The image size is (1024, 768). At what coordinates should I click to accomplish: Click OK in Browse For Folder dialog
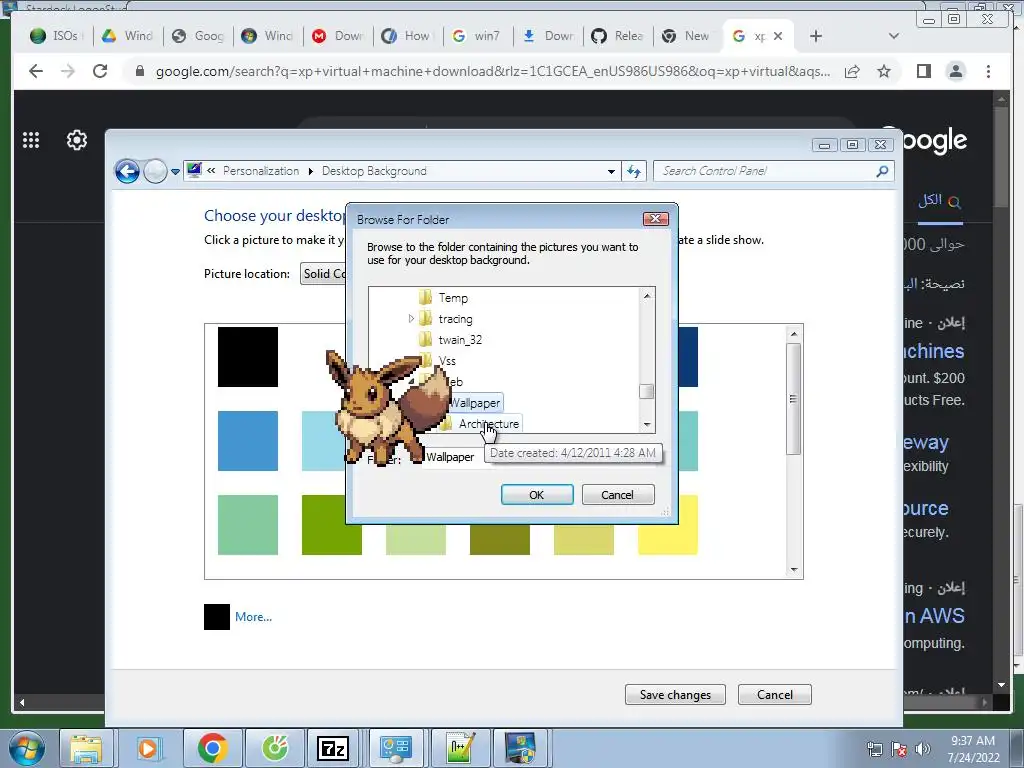[537, 495]
